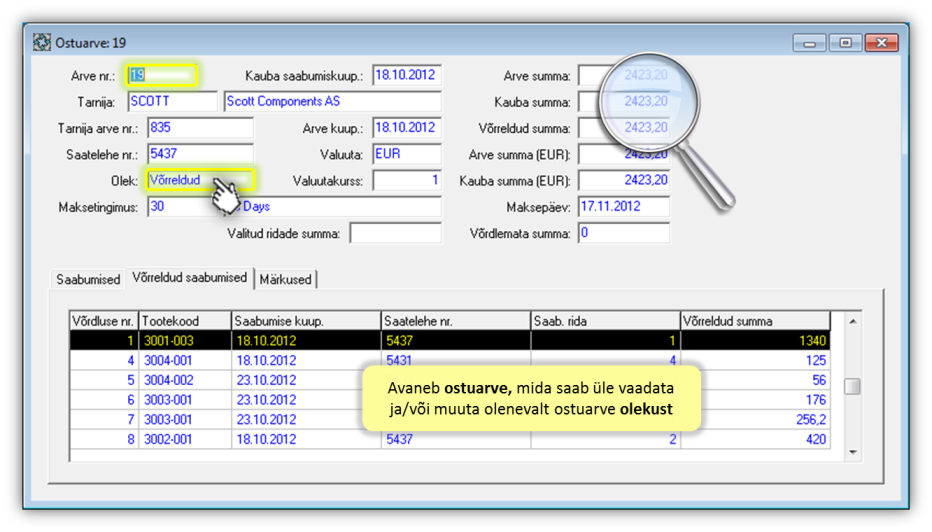This screenshot has height=532, width=932.
Task: Click the Saatelehe nr. column header
Action: coord(456,321)
